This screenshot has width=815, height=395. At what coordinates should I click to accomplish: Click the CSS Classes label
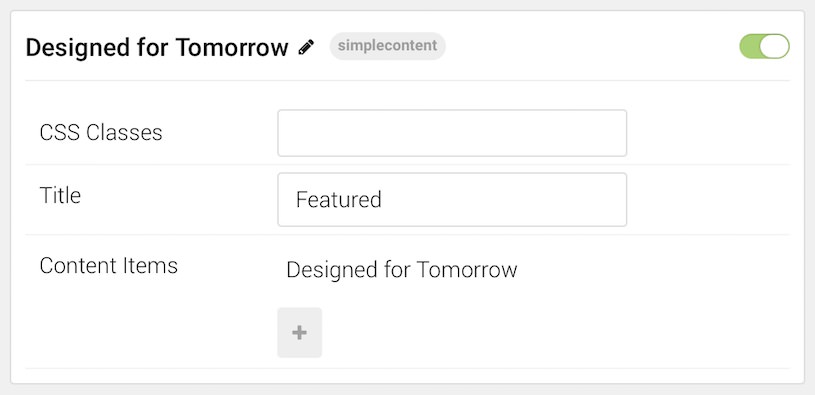[x=101, y=133]
